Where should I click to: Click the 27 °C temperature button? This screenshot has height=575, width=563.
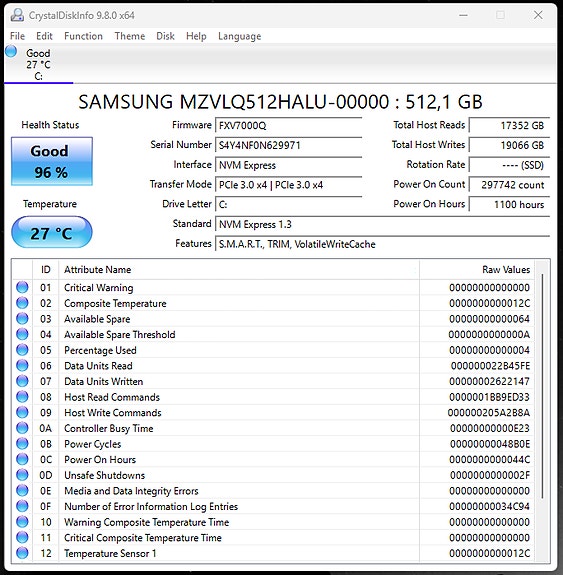point(52,232)
